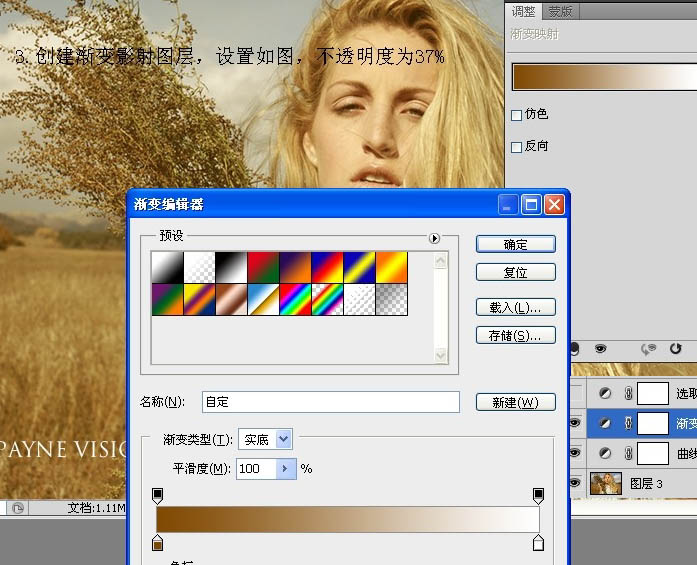Click the 确定 button
The image size is (697, 565).
[515, 244]
